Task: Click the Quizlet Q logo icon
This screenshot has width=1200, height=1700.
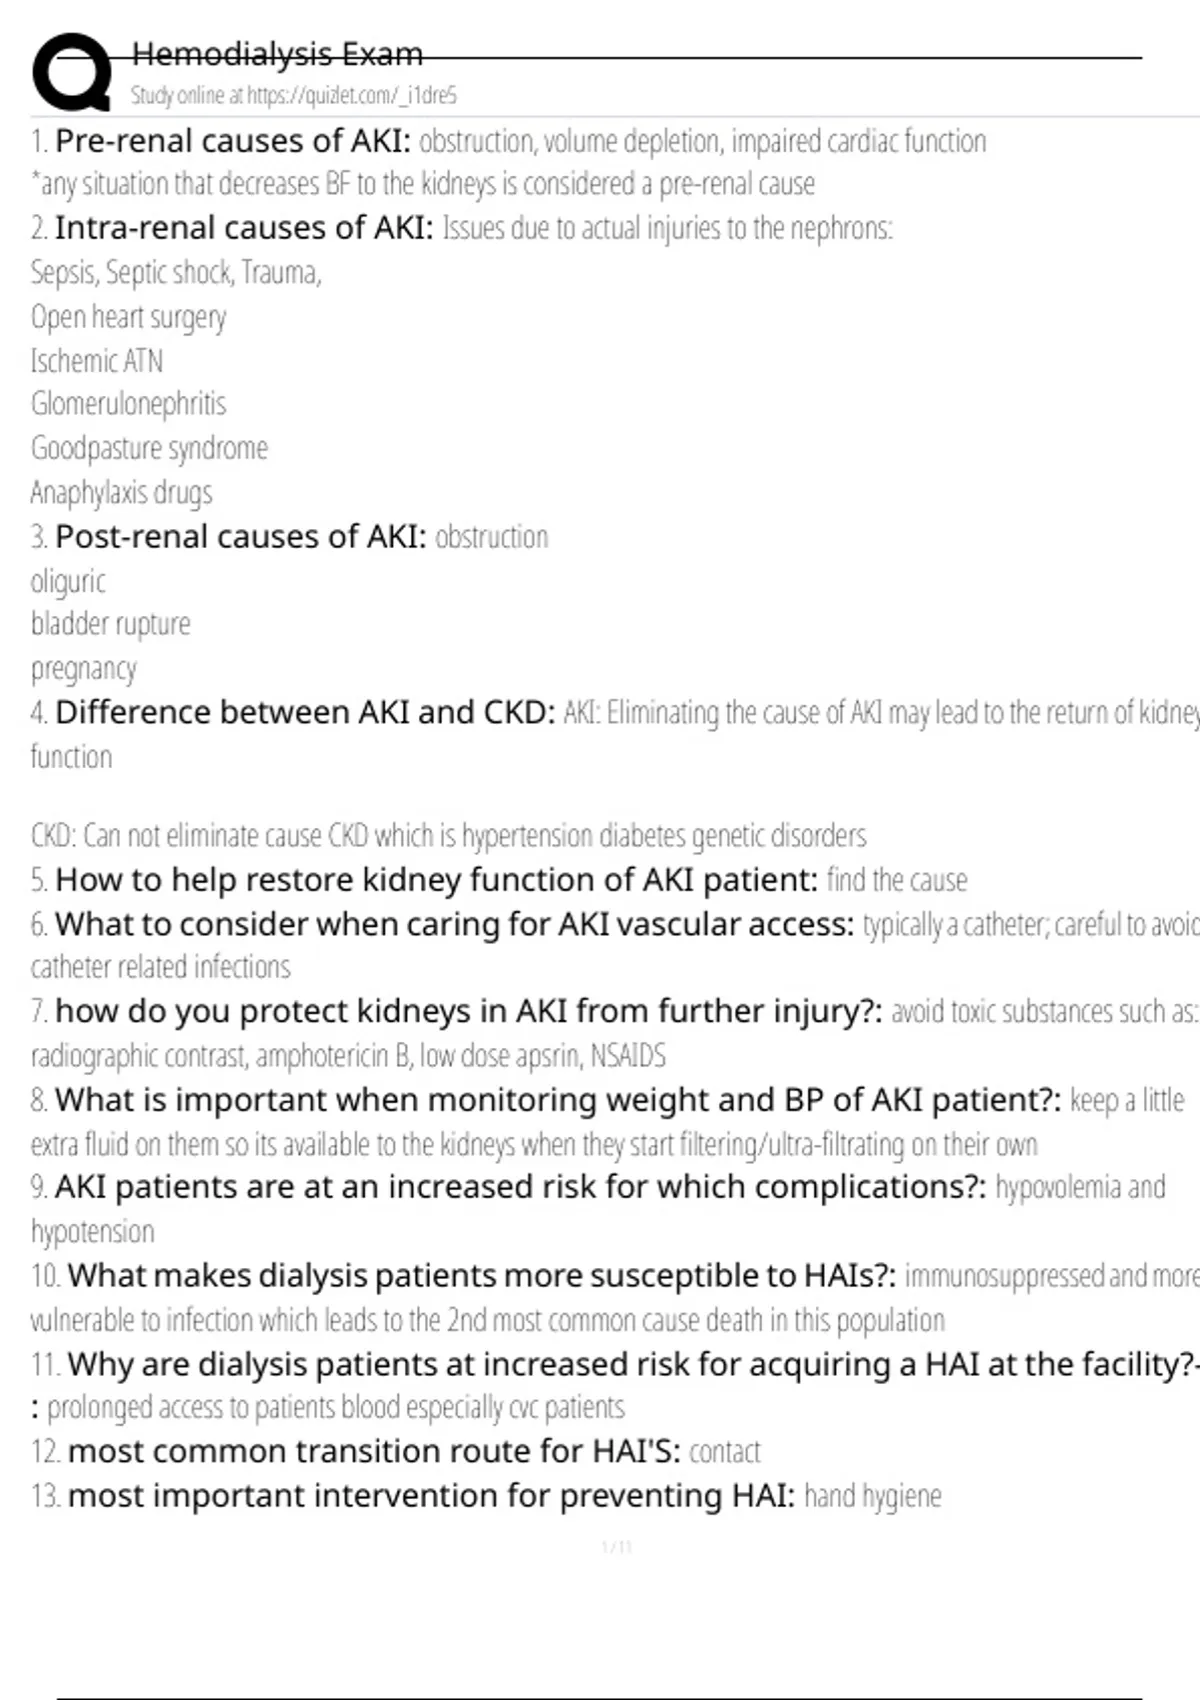Action: [72, 72]
